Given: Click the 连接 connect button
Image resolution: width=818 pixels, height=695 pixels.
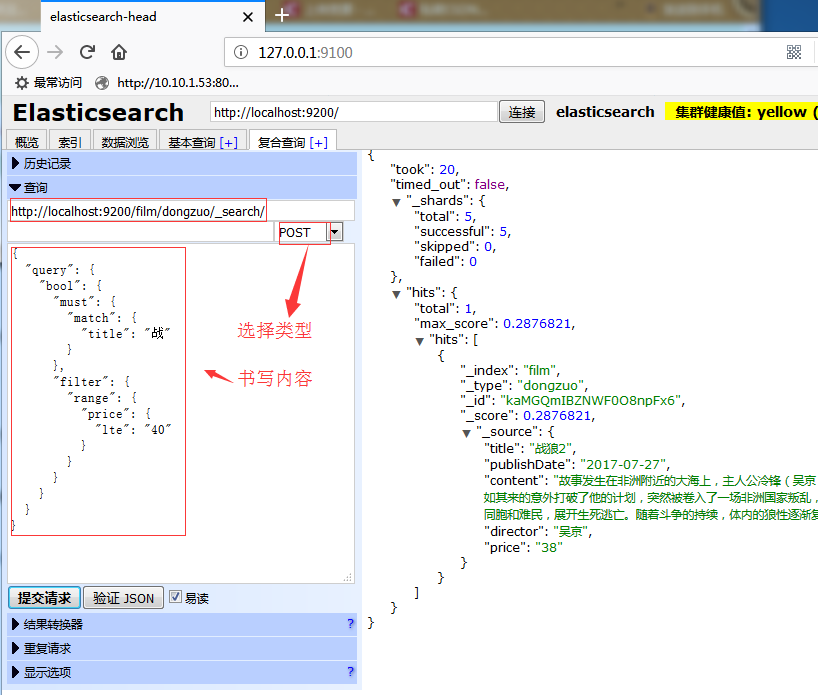Looking at the screenshot, I should click(x=522, y=112).
